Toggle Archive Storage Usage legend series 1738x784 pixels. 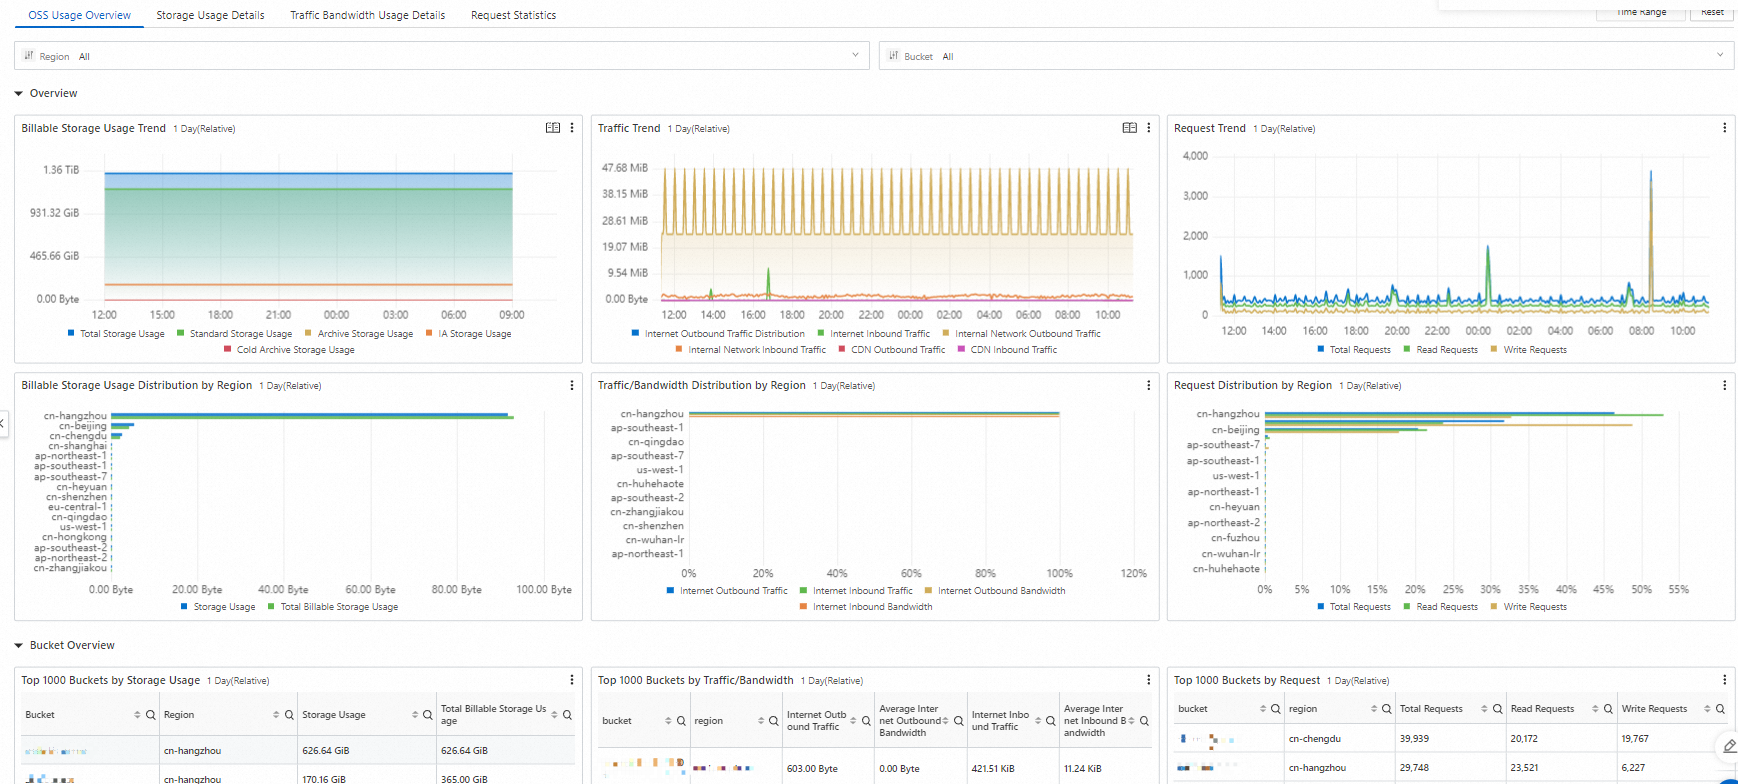[x=358, y=334]
